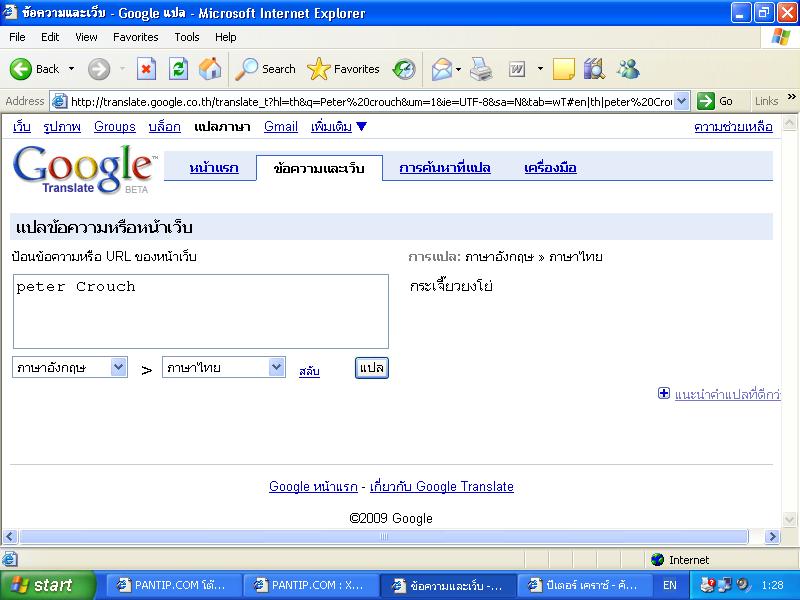Click the vertical scrollbar down arrow
The height and width of the screenshot is (600, 800).
coord(789,520)
